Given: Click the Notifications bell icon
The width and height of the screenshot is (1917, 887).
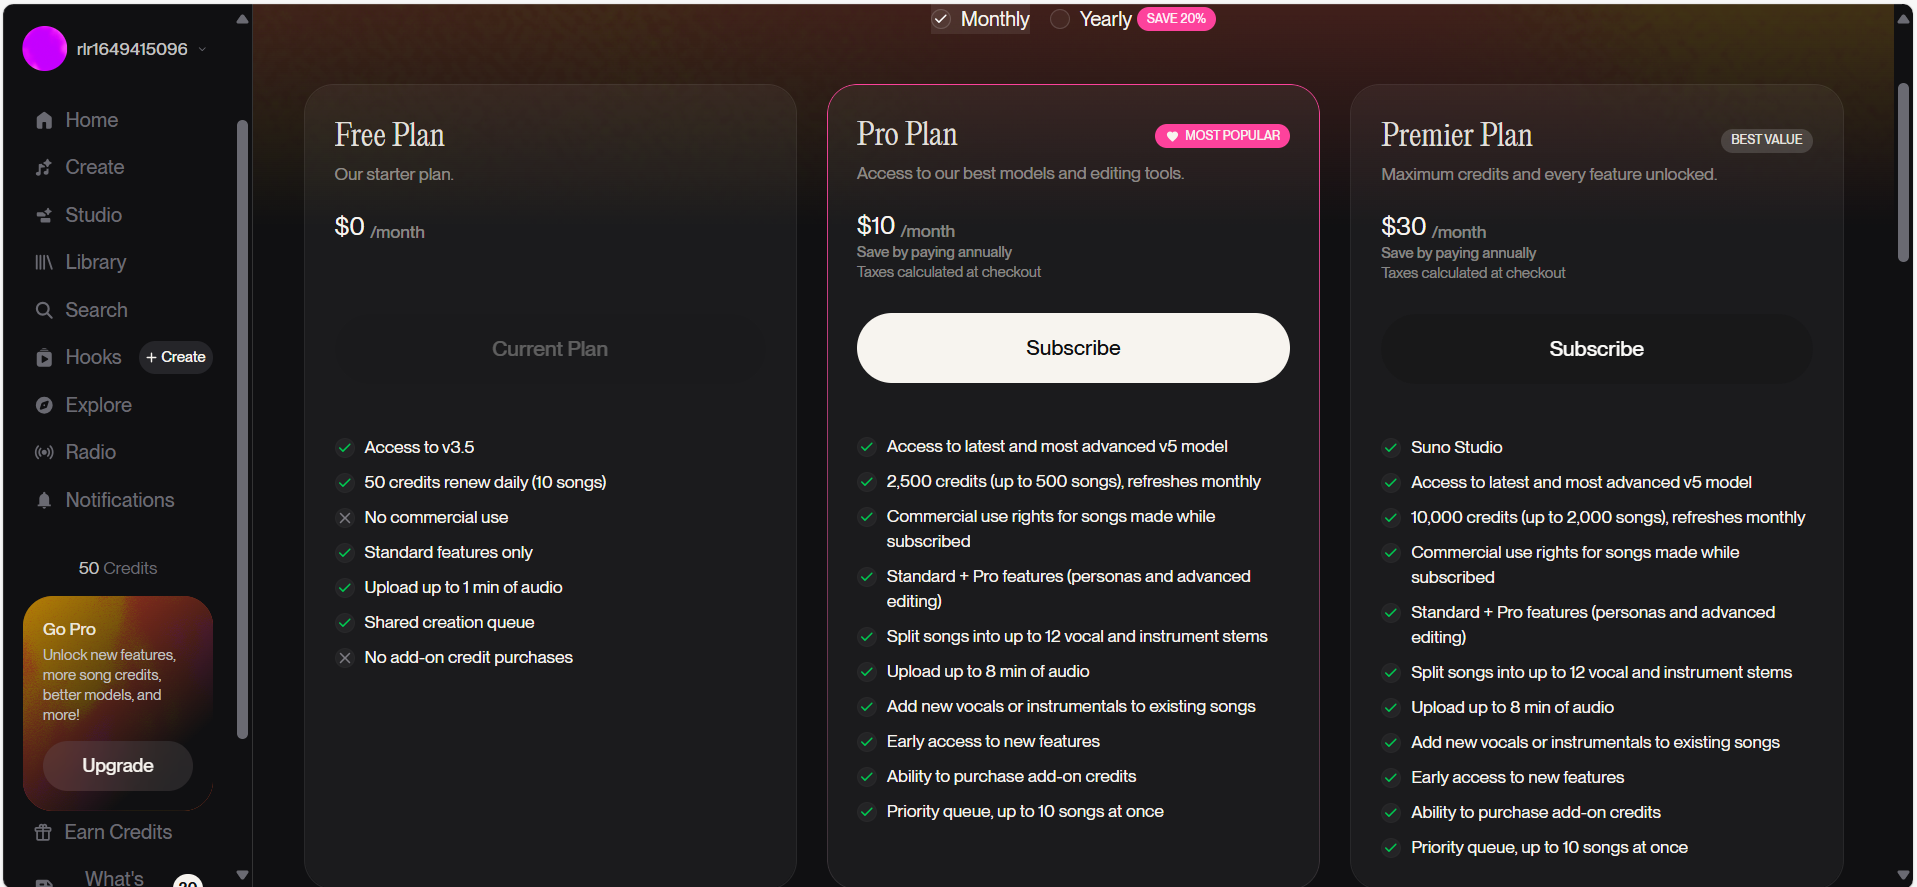Looking at the screenshot, I should (44, 501).
